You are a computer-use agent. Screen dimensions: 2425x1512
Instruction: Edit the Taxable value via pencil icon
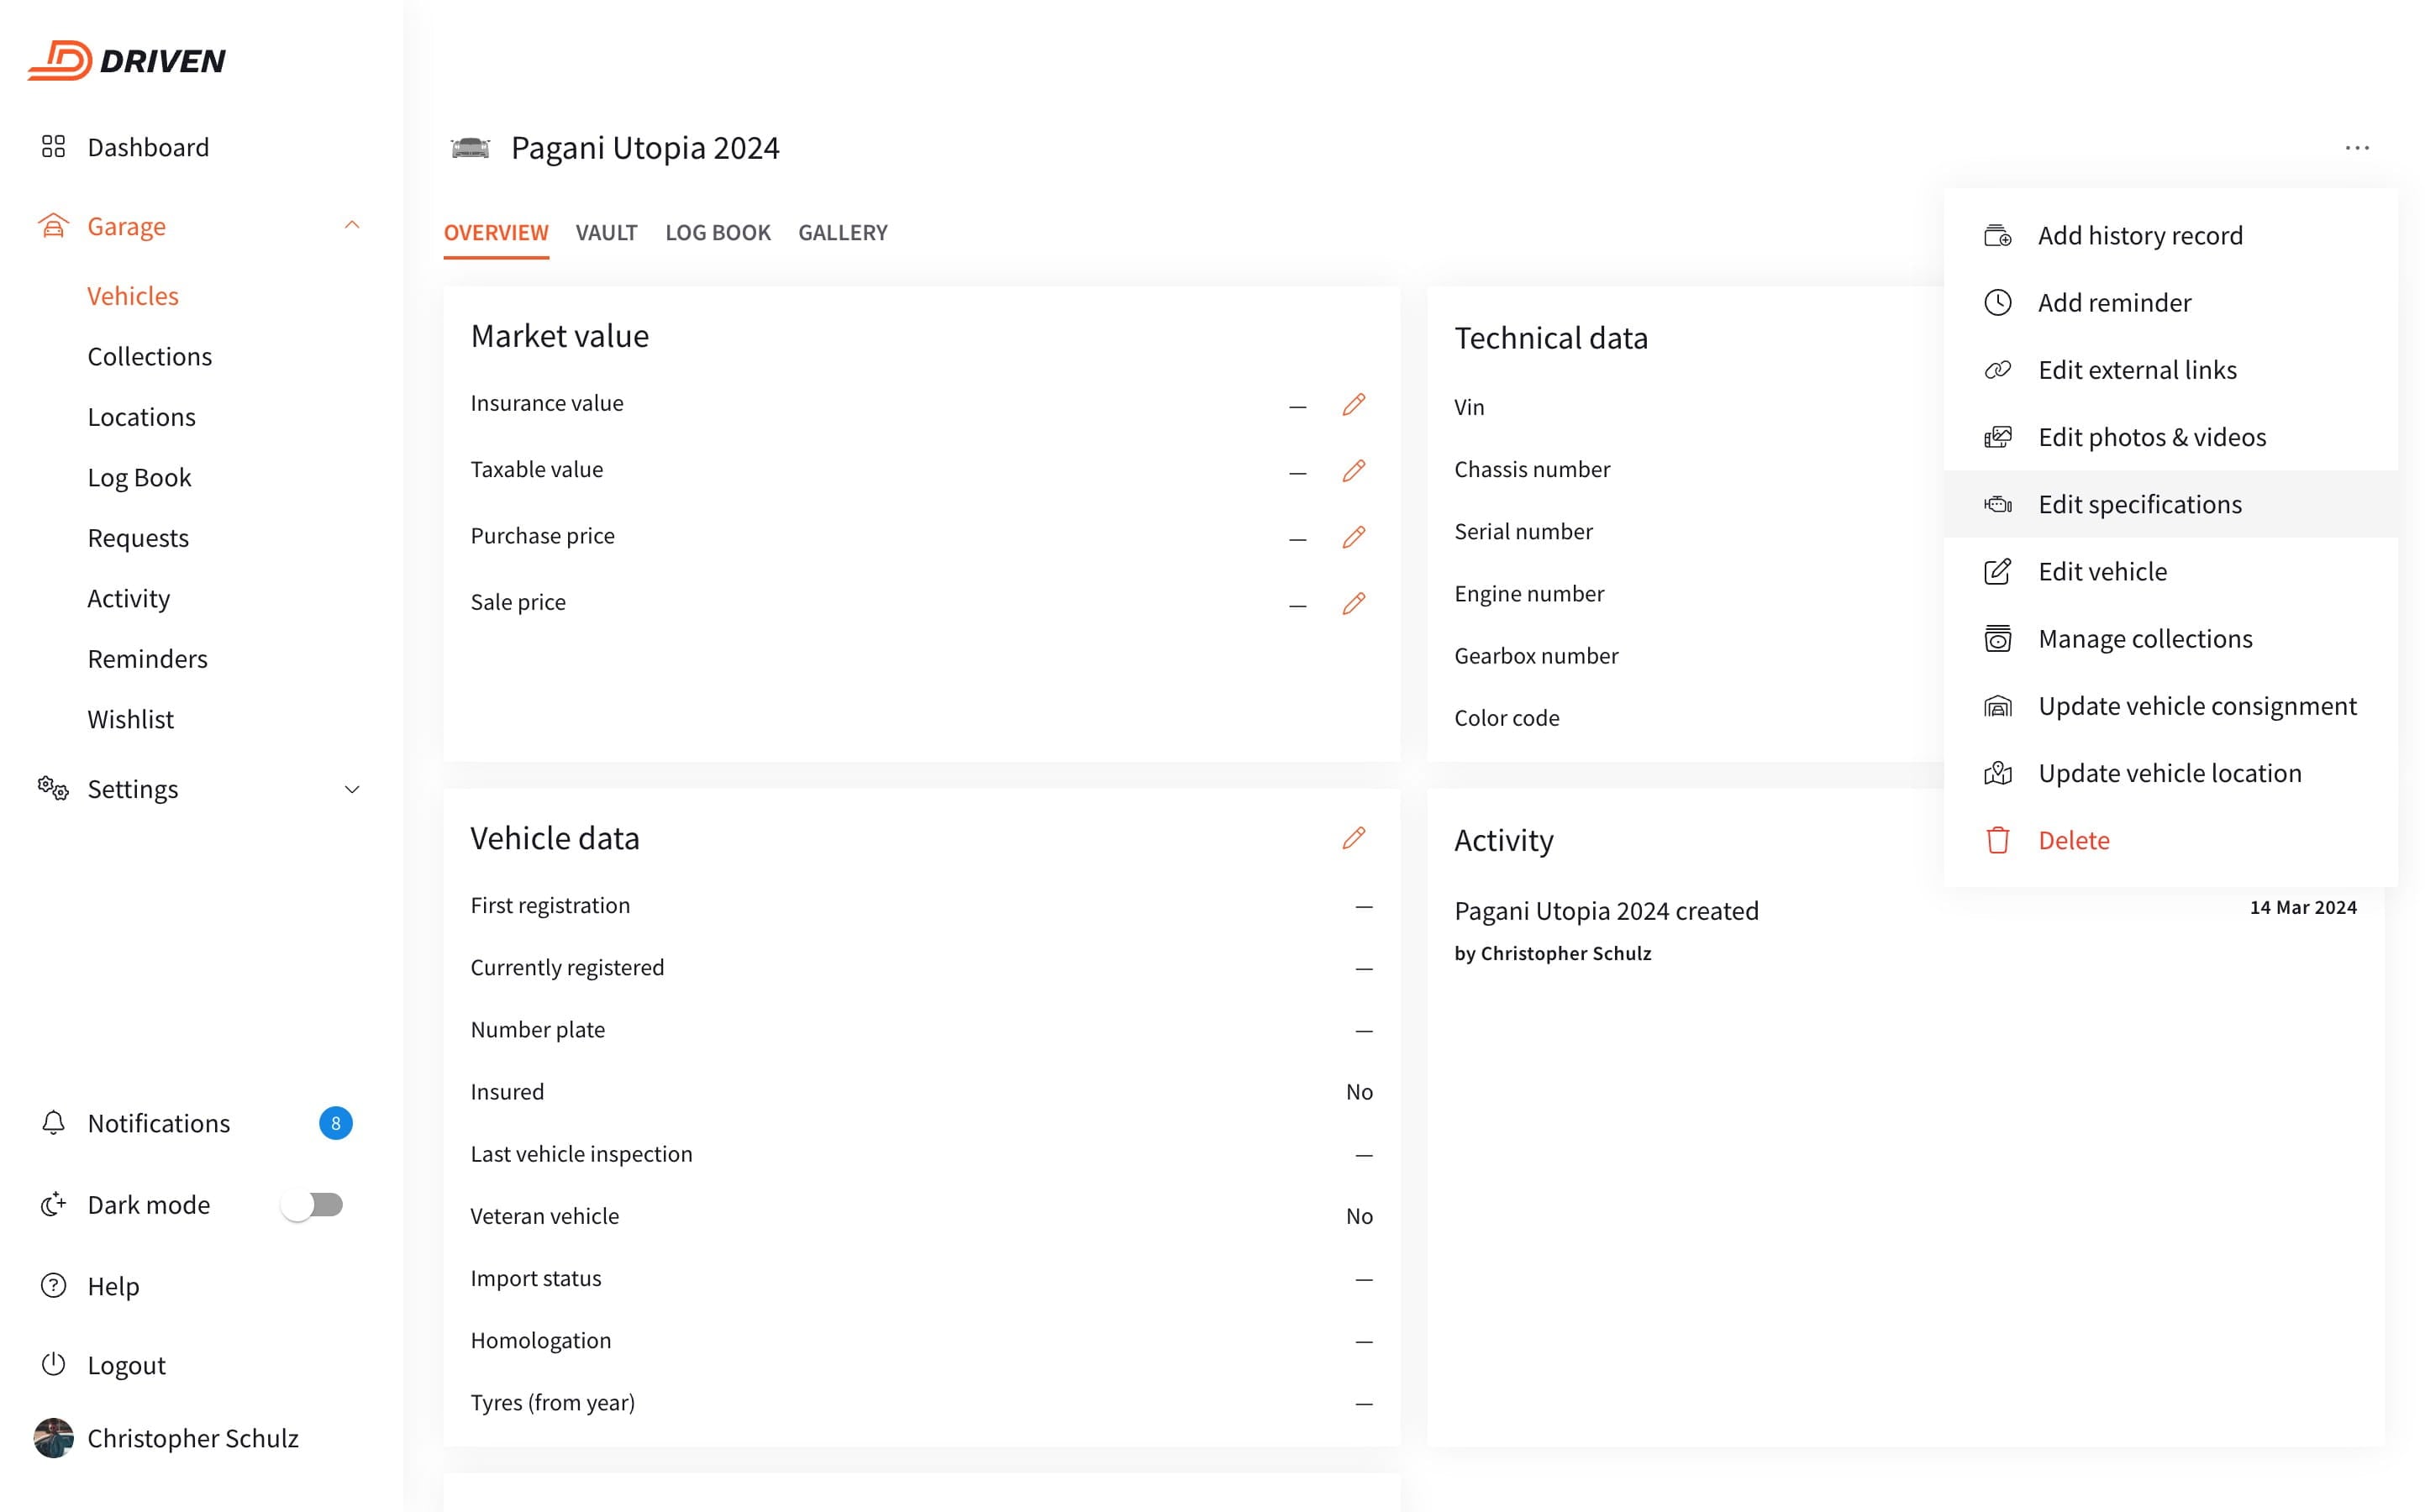tap(1353, 470)
